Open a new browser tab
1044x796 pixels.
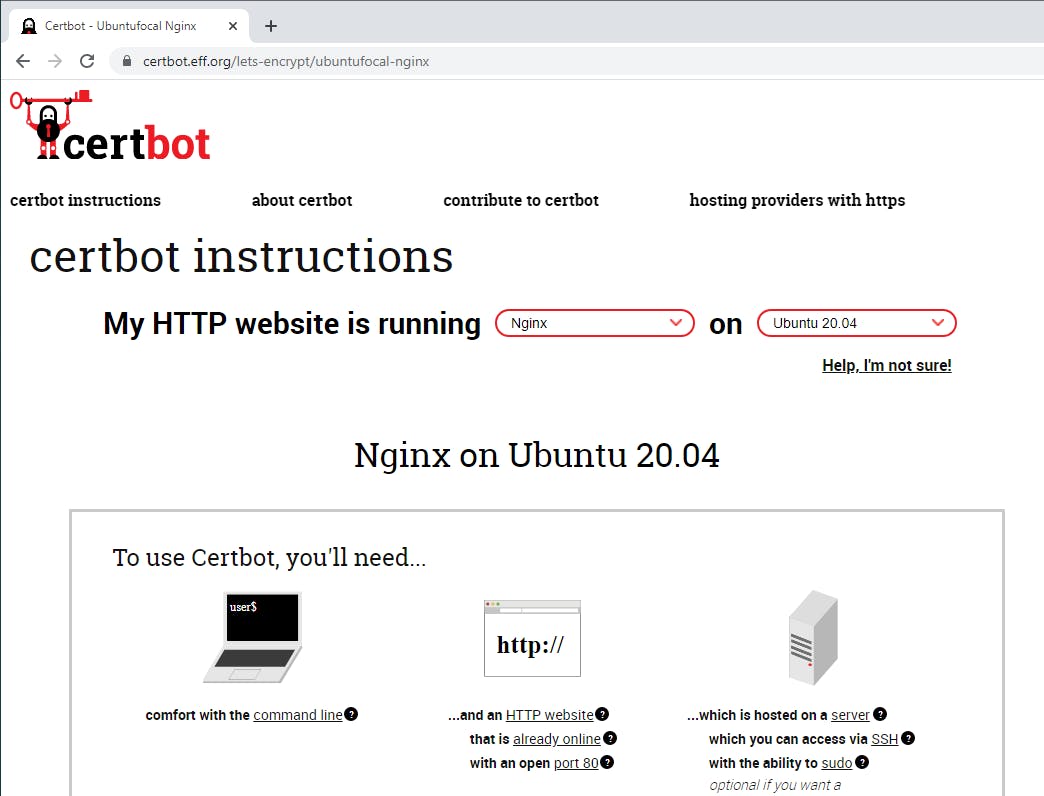point(270,26)
